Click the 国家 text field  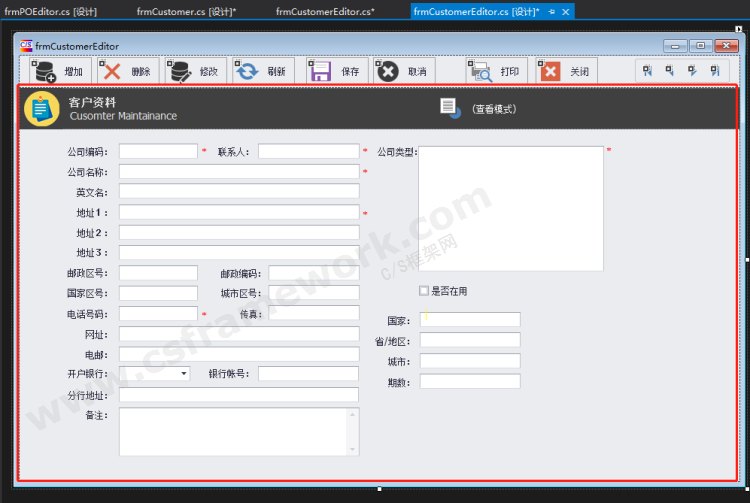coord(470,320)
